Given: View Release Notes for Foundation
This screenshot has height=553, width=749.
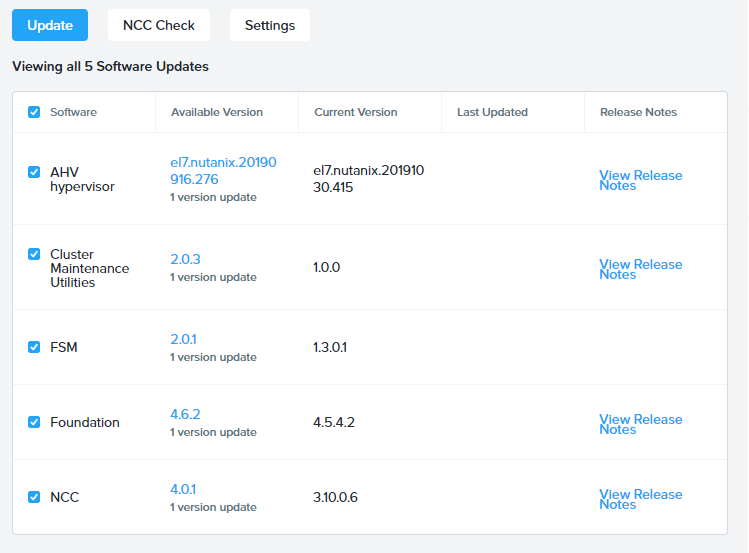Looking at the screenshot, I should coord(641,424).
